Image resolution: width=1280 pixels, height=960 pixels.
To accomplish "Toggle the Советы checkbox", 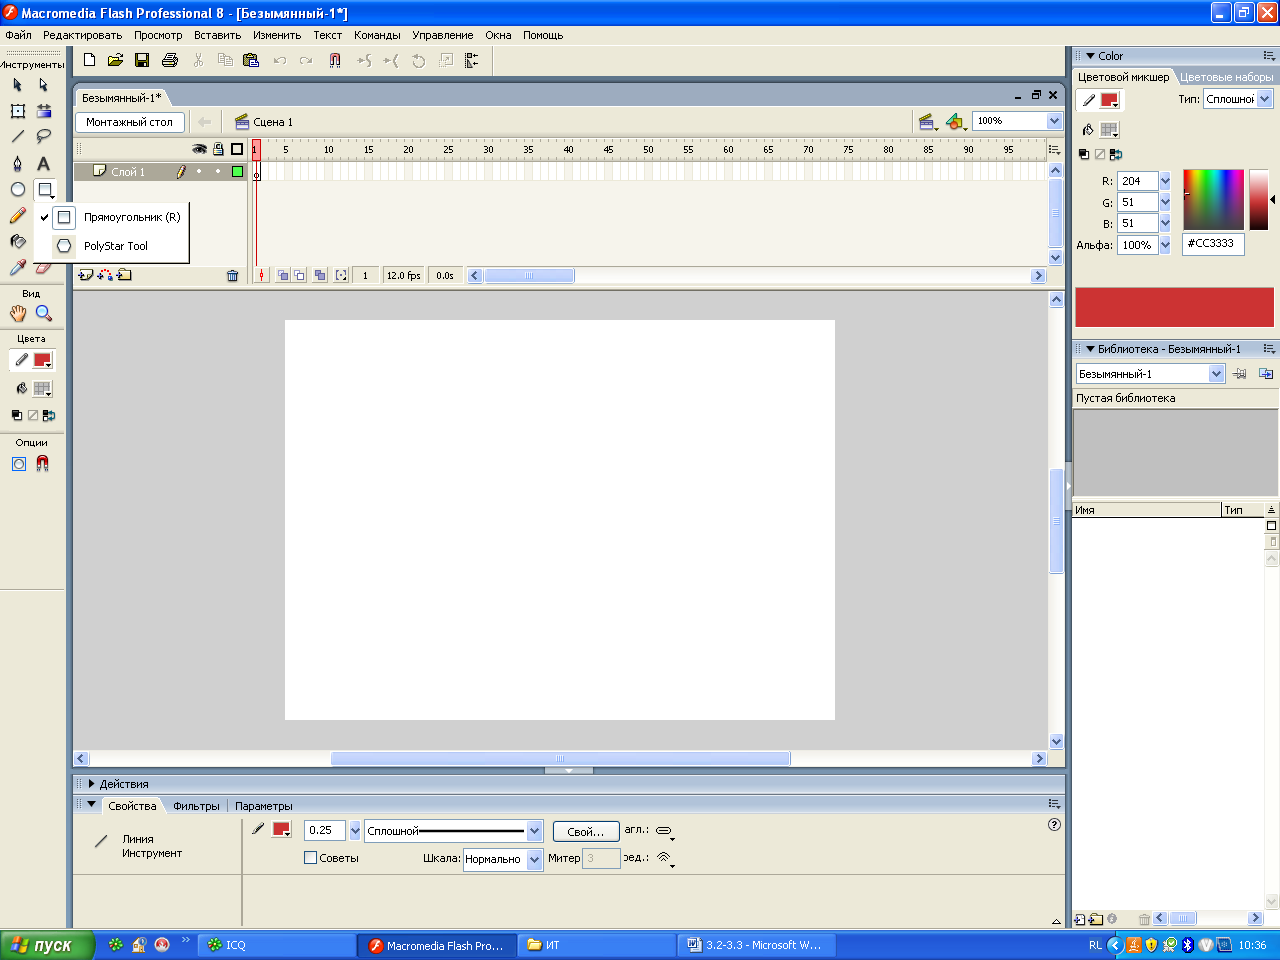I will [310, 858].
